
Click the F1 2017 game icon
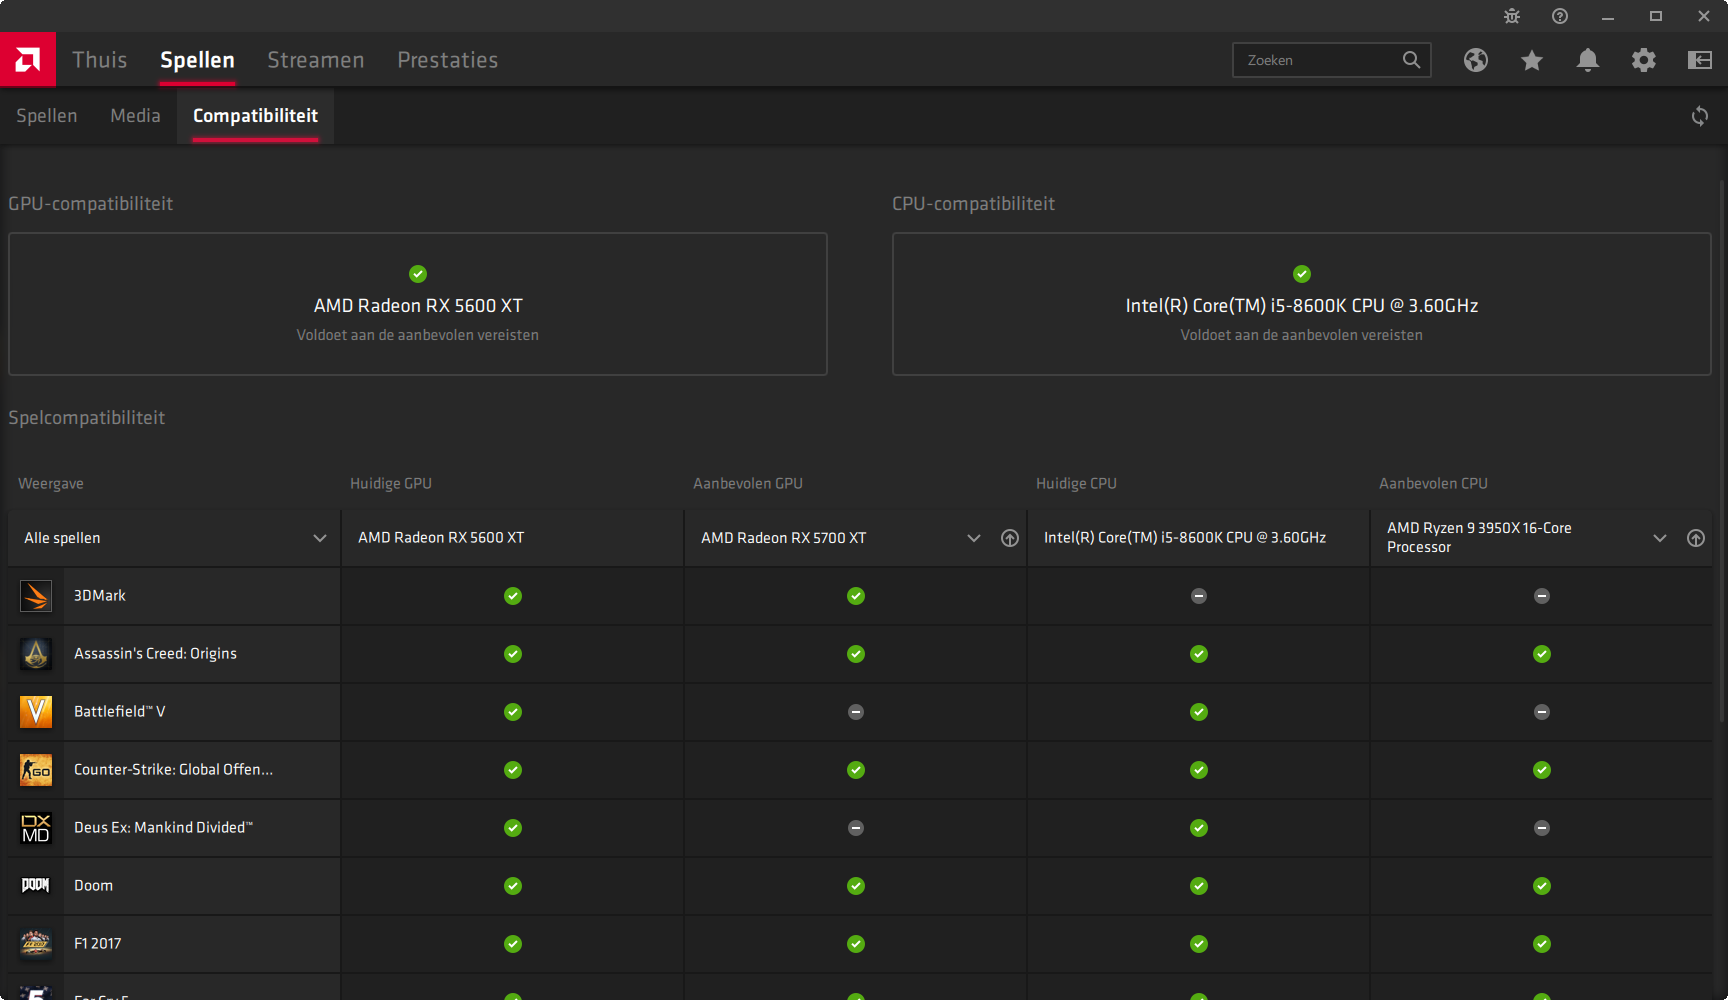click(36, 944)
